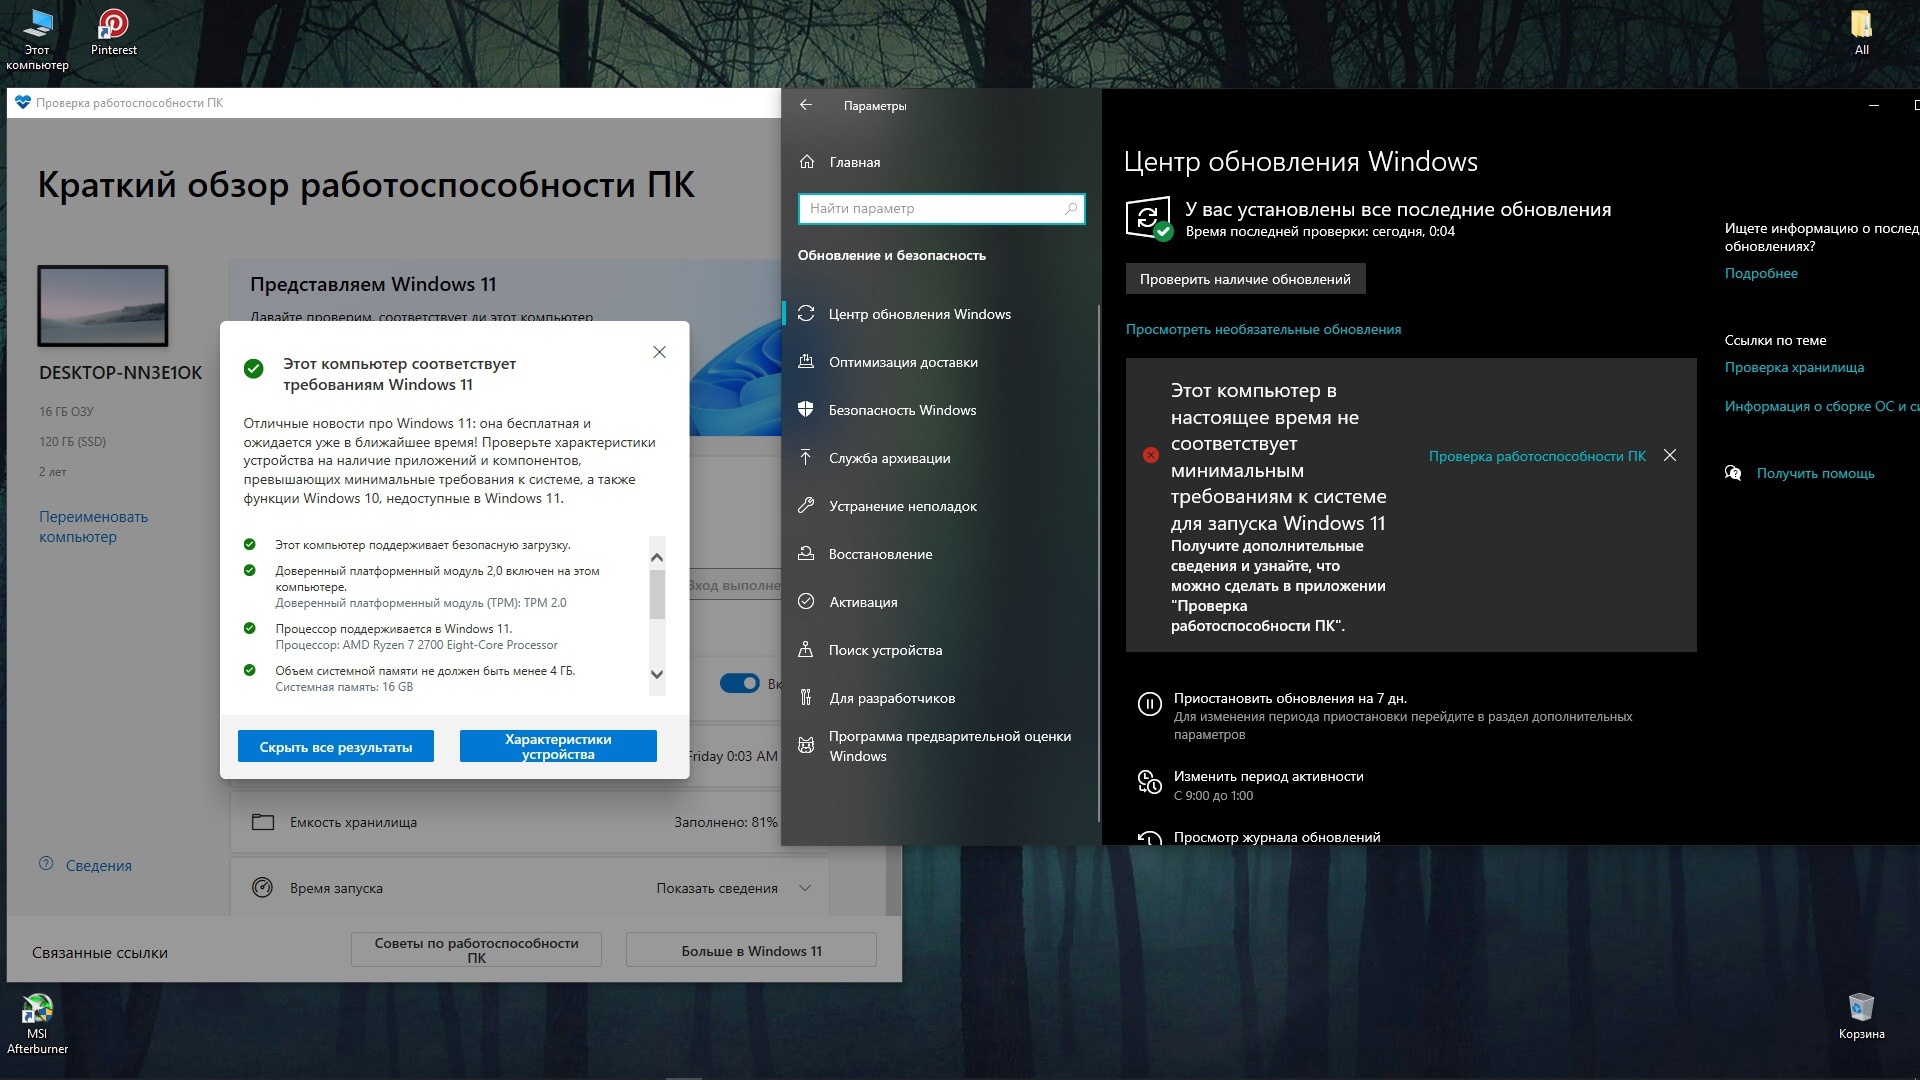
Task: Open the MSI Afterburner desktop shortcut
Action: (x=37, y=1024)
